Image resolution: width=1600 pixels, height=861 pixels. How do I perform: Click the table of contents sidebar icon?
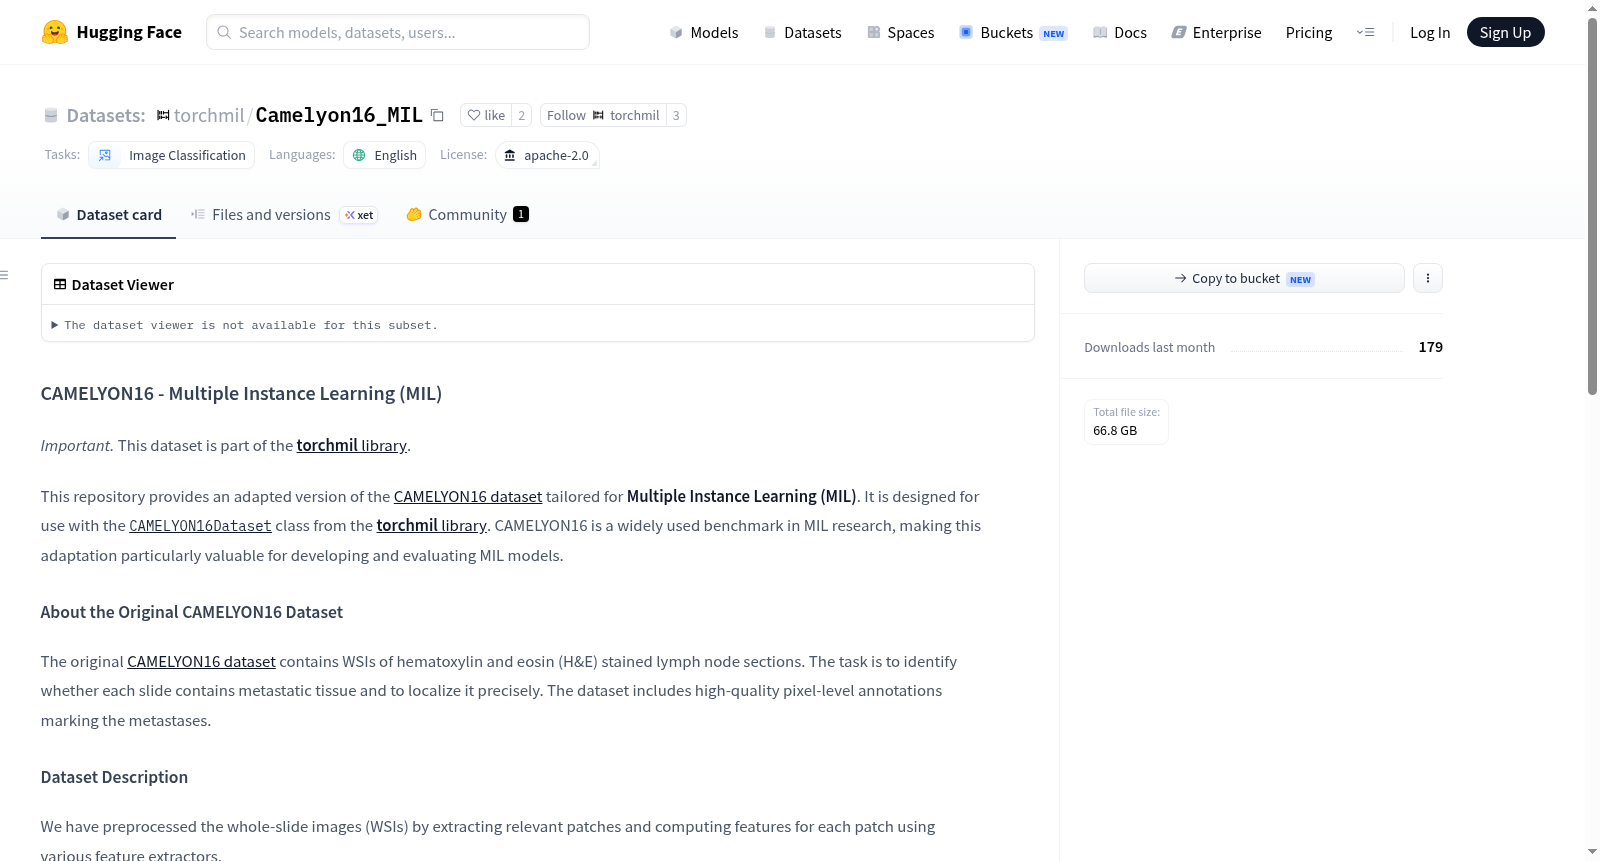click(4, 274)
